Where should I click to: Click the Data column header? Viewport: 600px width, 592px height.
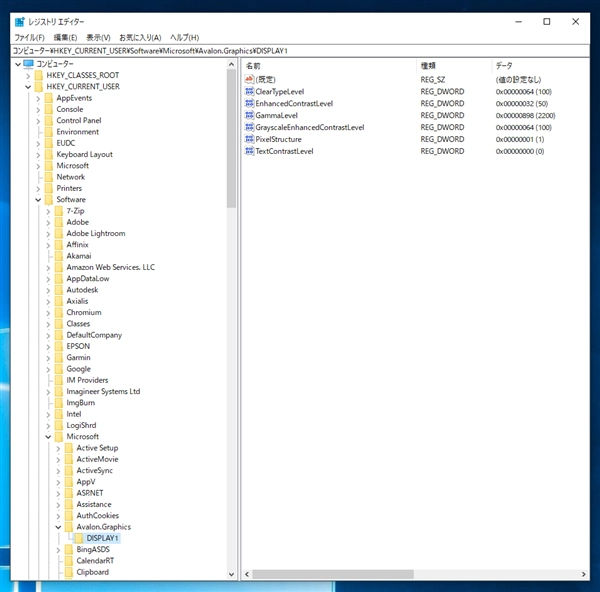tap(540, 66)
